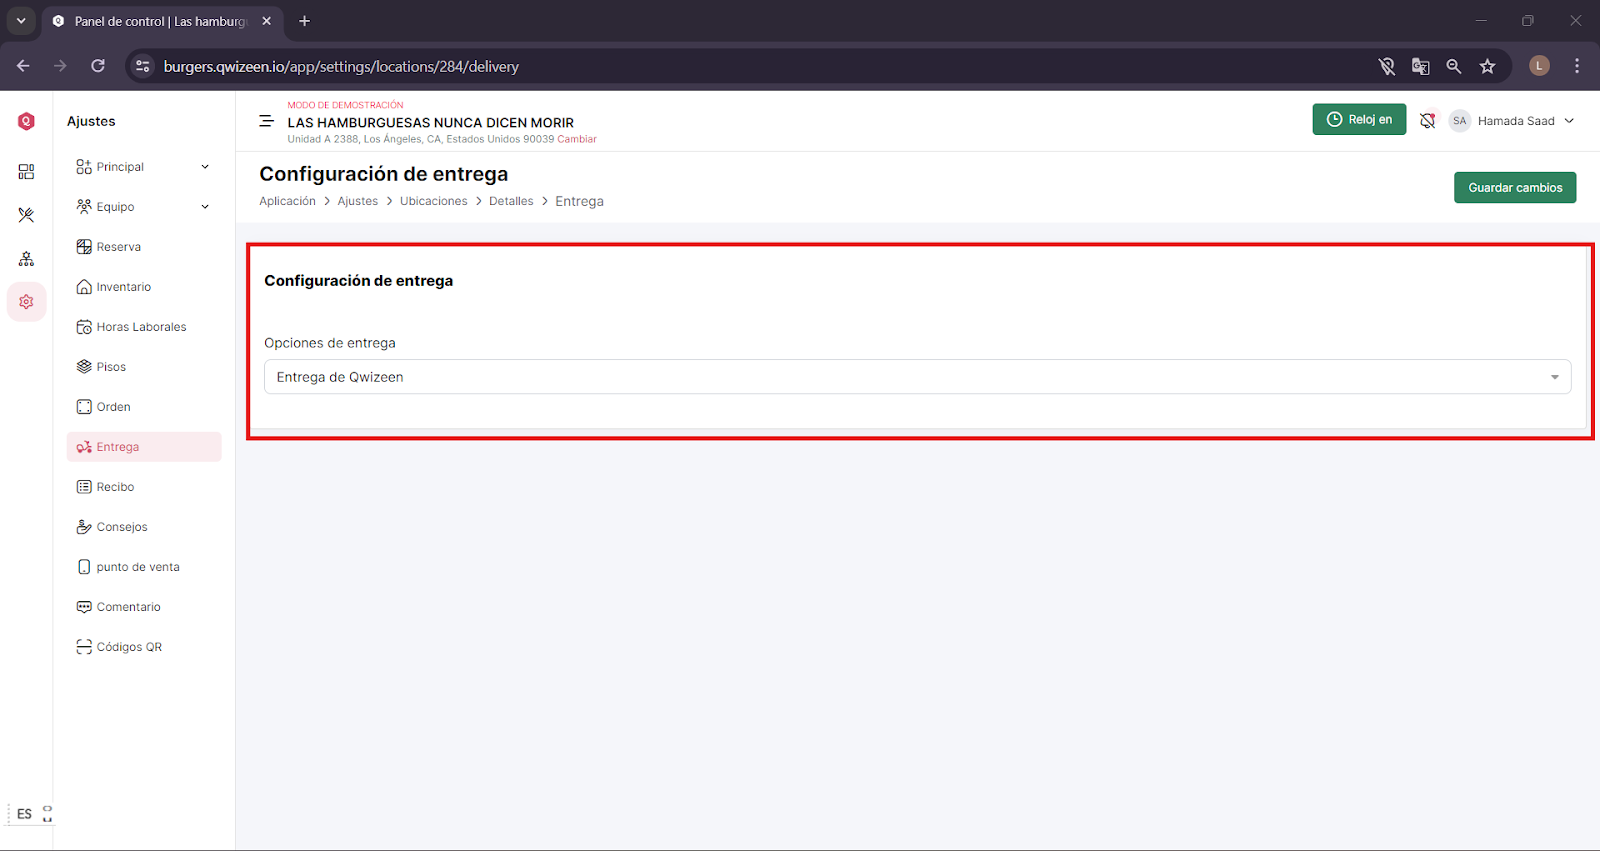The height and width of the screenshot is (851, 1600).
Task: Go to Ubicaciones breadcrumb
Action: (x=434, y=201)
